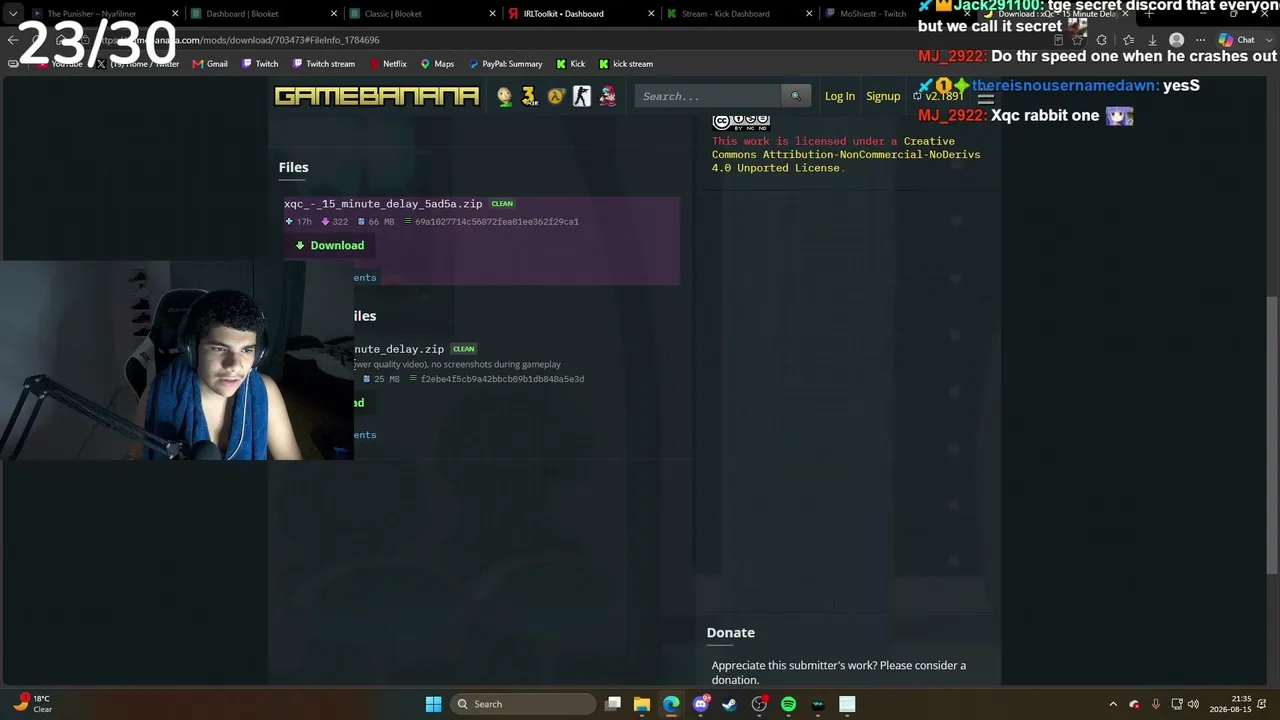Click the Files section heading
This screenshot has height=720, width=1280.
[294, 167]
